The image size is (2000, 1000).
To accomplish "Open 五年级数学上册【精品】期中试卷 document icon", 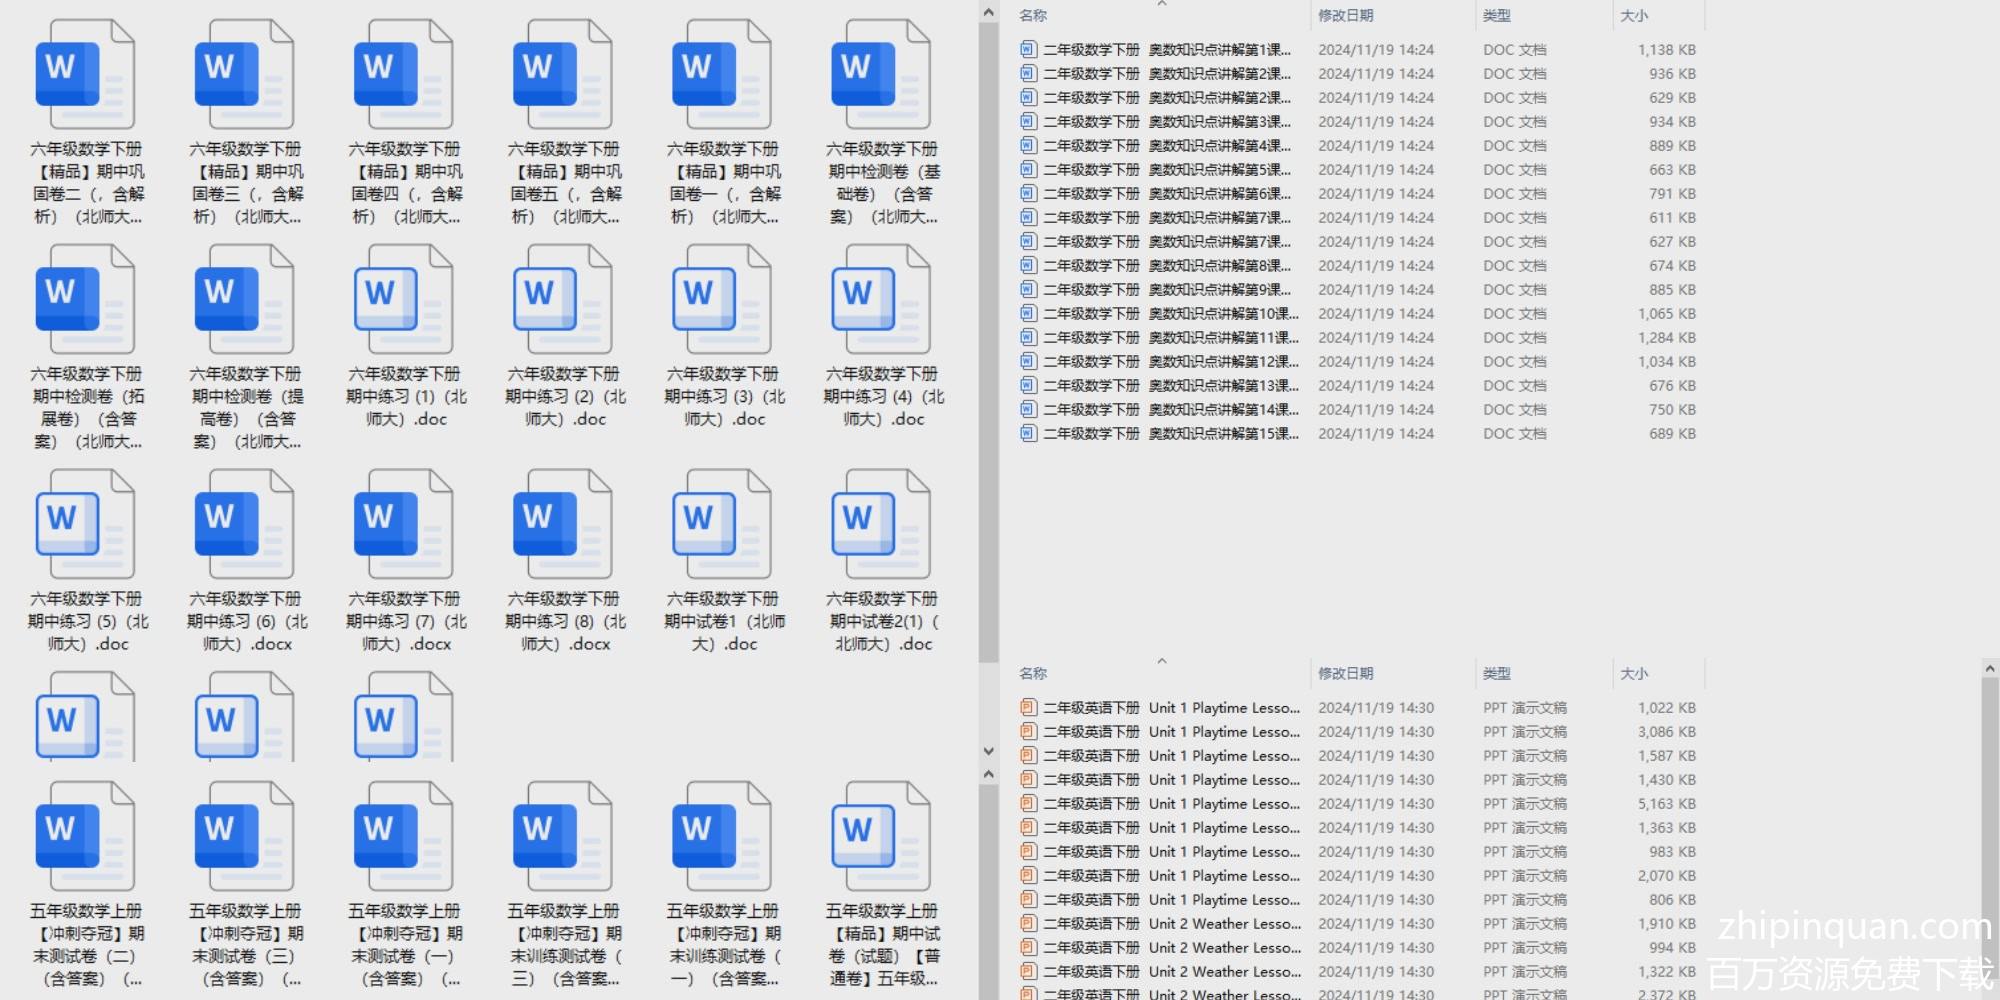I will pos(880,837).
